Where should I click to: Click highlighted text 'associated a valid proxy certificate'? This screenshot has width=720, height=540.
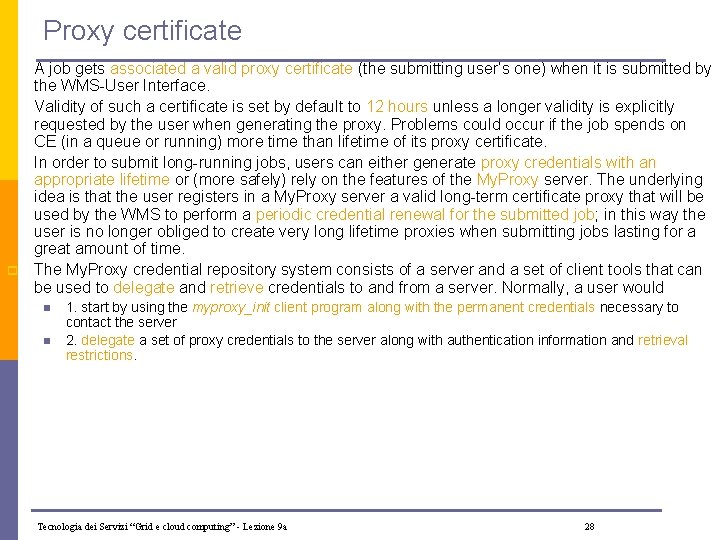231,69
